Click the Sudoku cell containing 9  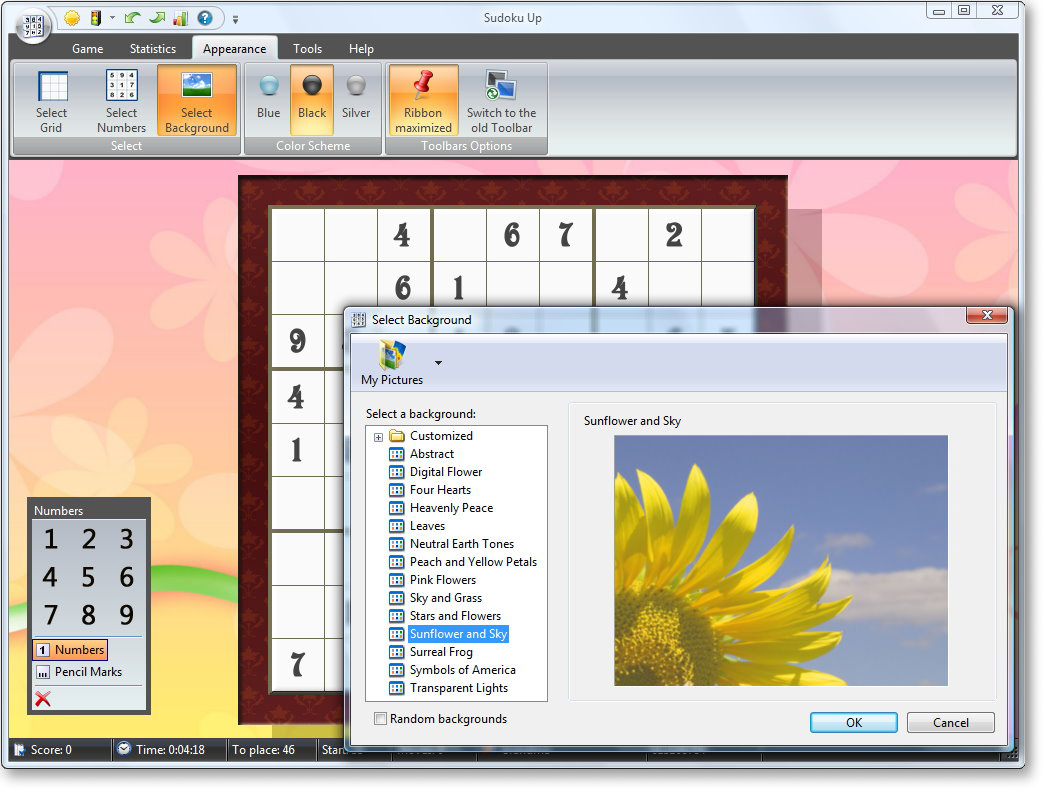click(298, 342)
